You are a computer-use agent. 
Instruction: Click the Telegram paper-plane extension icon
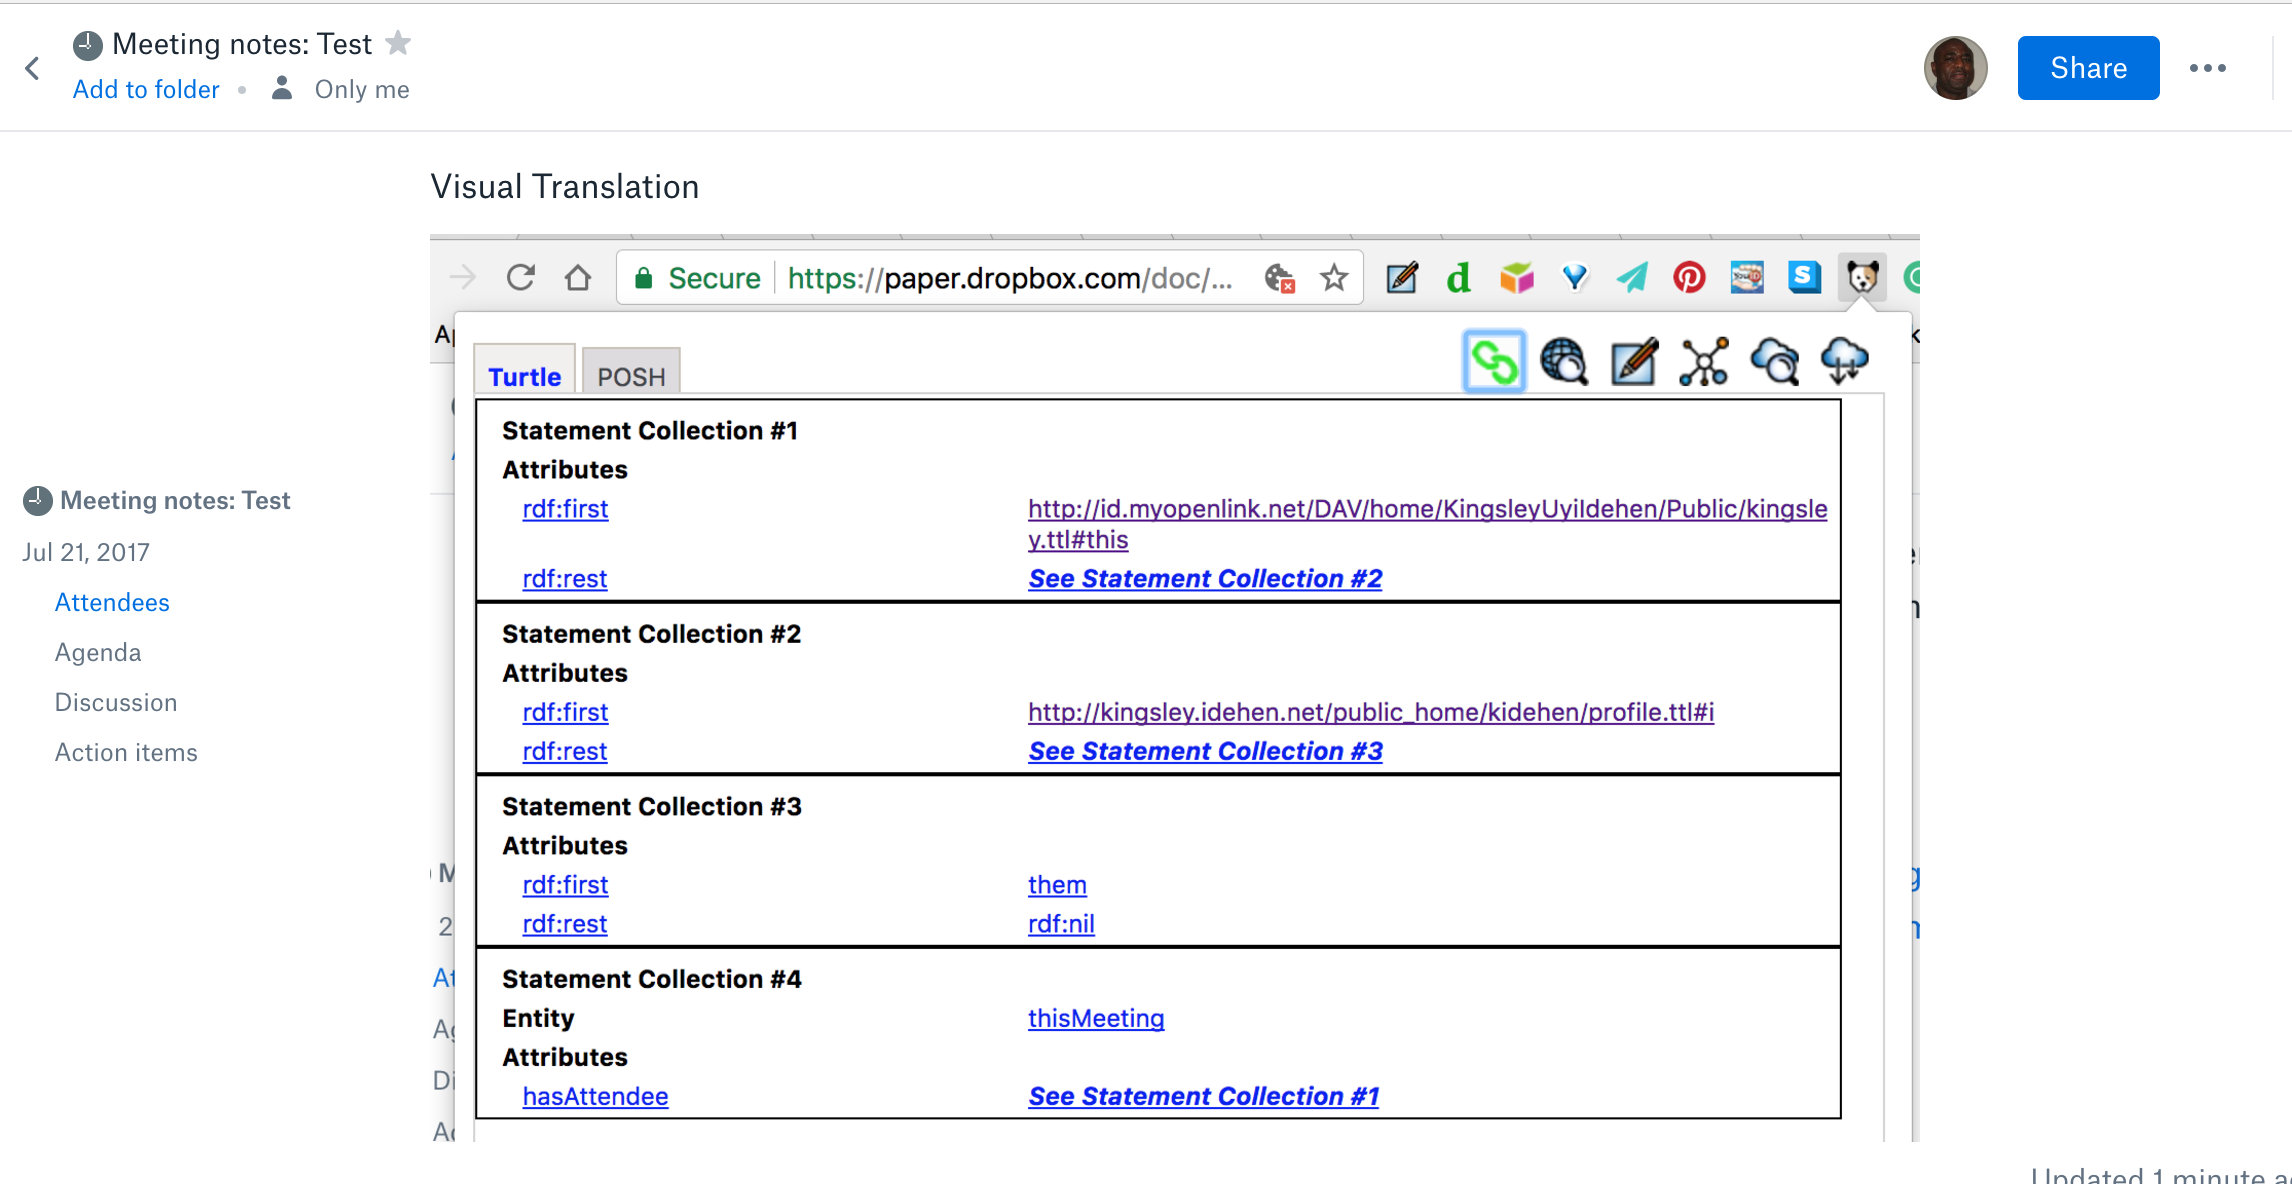pyautogui.click(x=1631, y=277)
